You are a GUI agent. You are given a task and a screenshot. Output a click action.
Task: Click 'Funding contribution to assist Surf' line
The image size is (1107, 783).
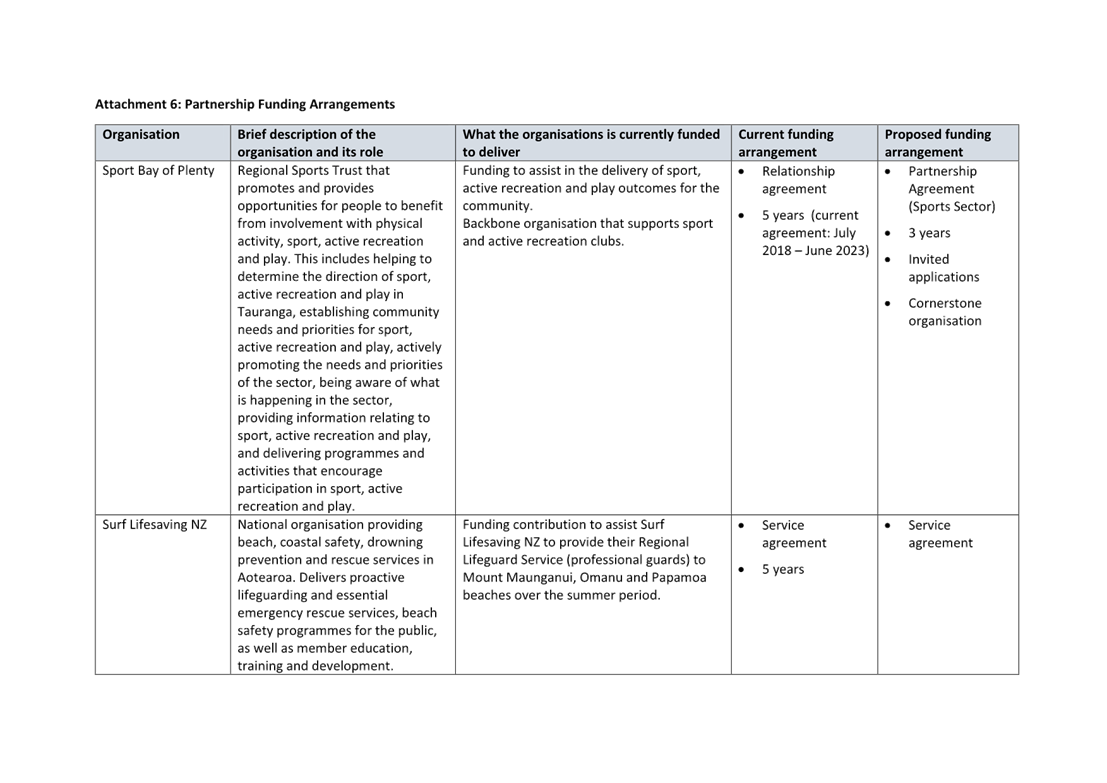(563, 525)
